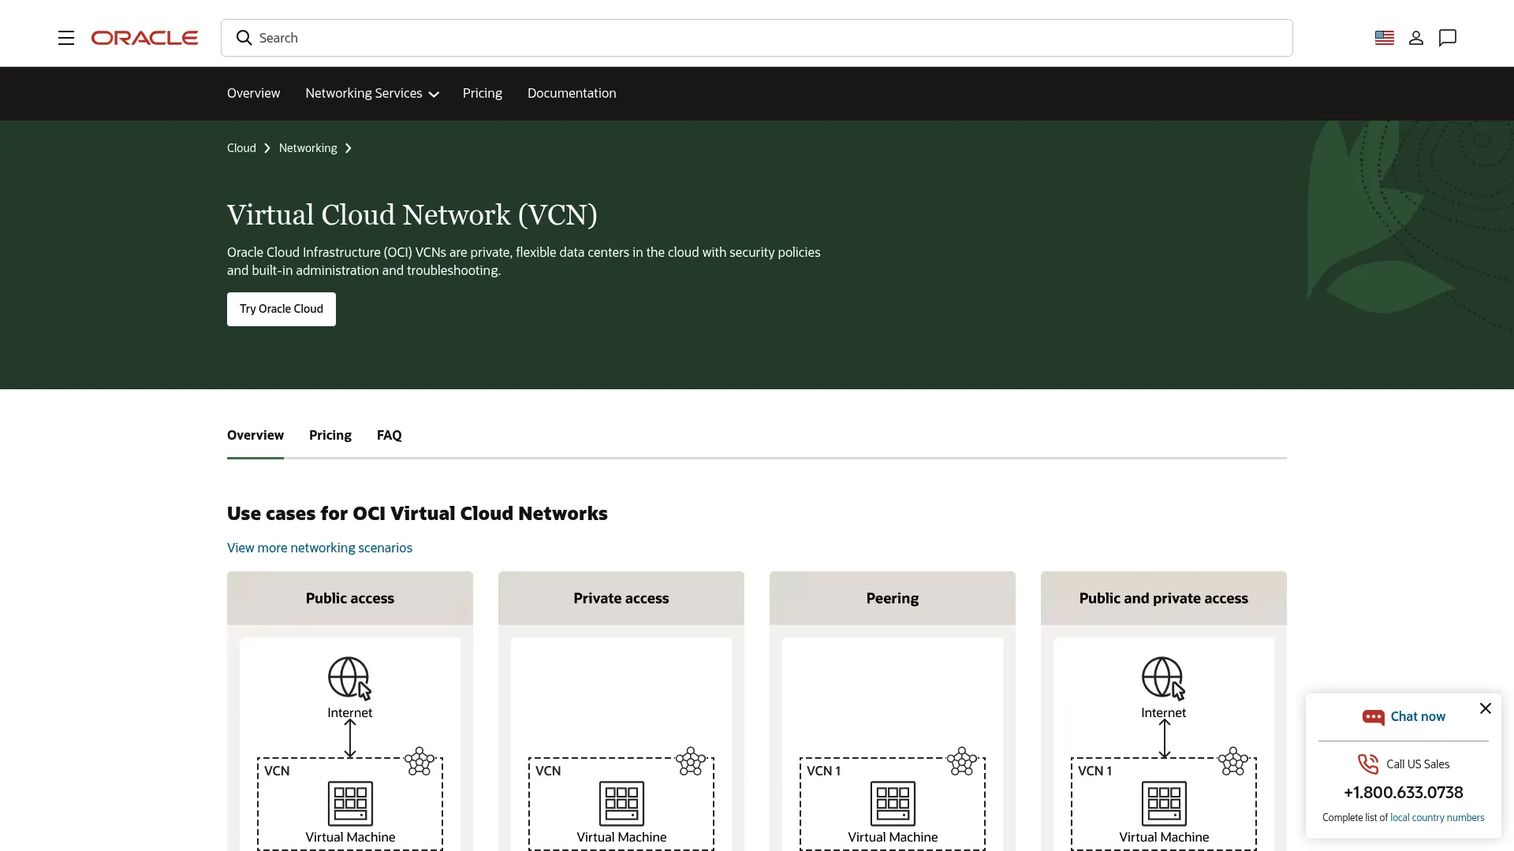Click Use cases for OCI Virtual Cloud Networks heading
This screenshot has height=851, width=1514.
click(x=417, y=513)
